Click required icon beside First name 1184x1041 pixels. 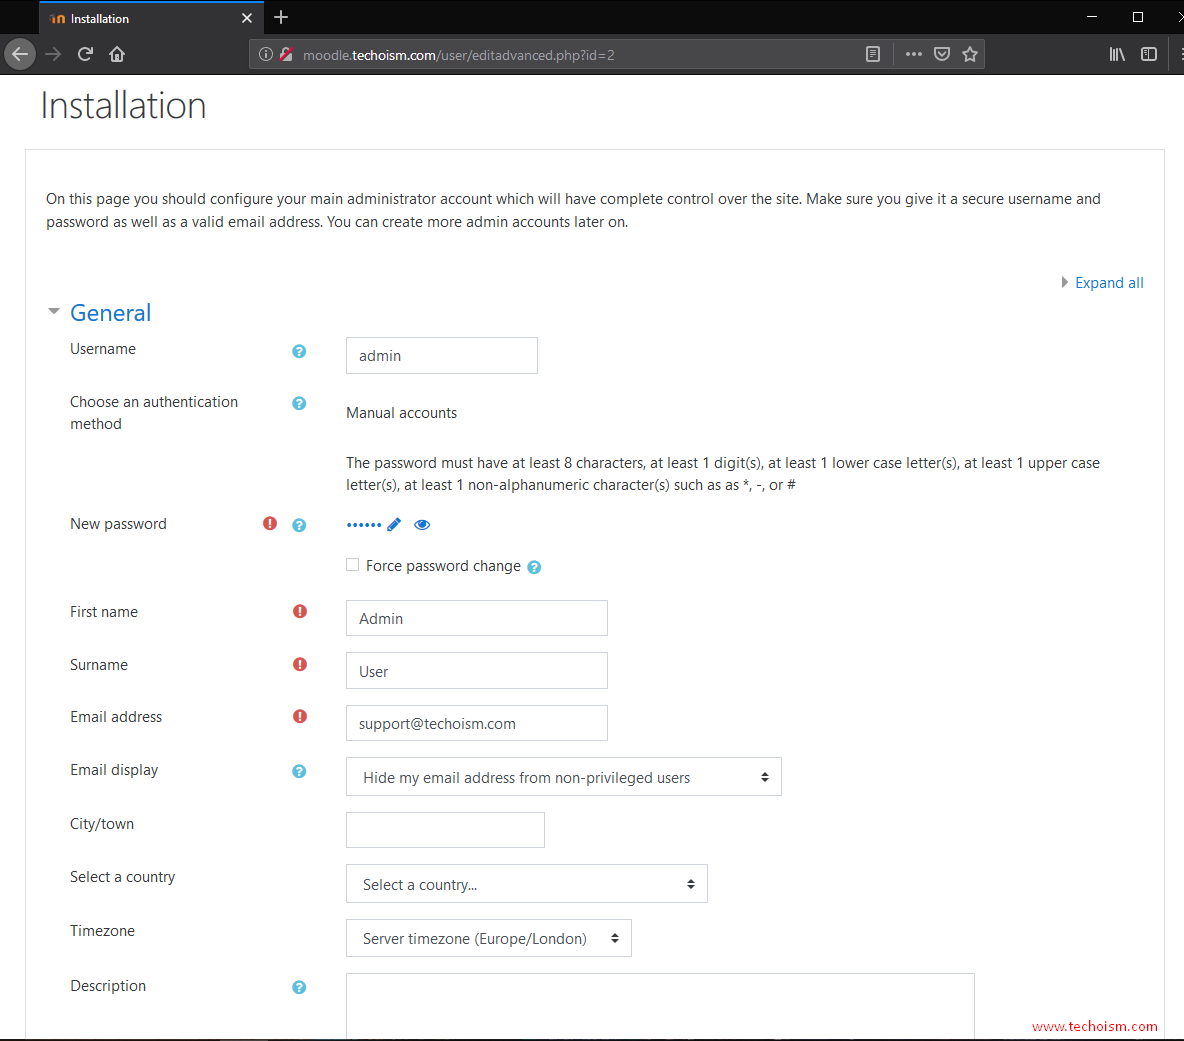point(300,611)
